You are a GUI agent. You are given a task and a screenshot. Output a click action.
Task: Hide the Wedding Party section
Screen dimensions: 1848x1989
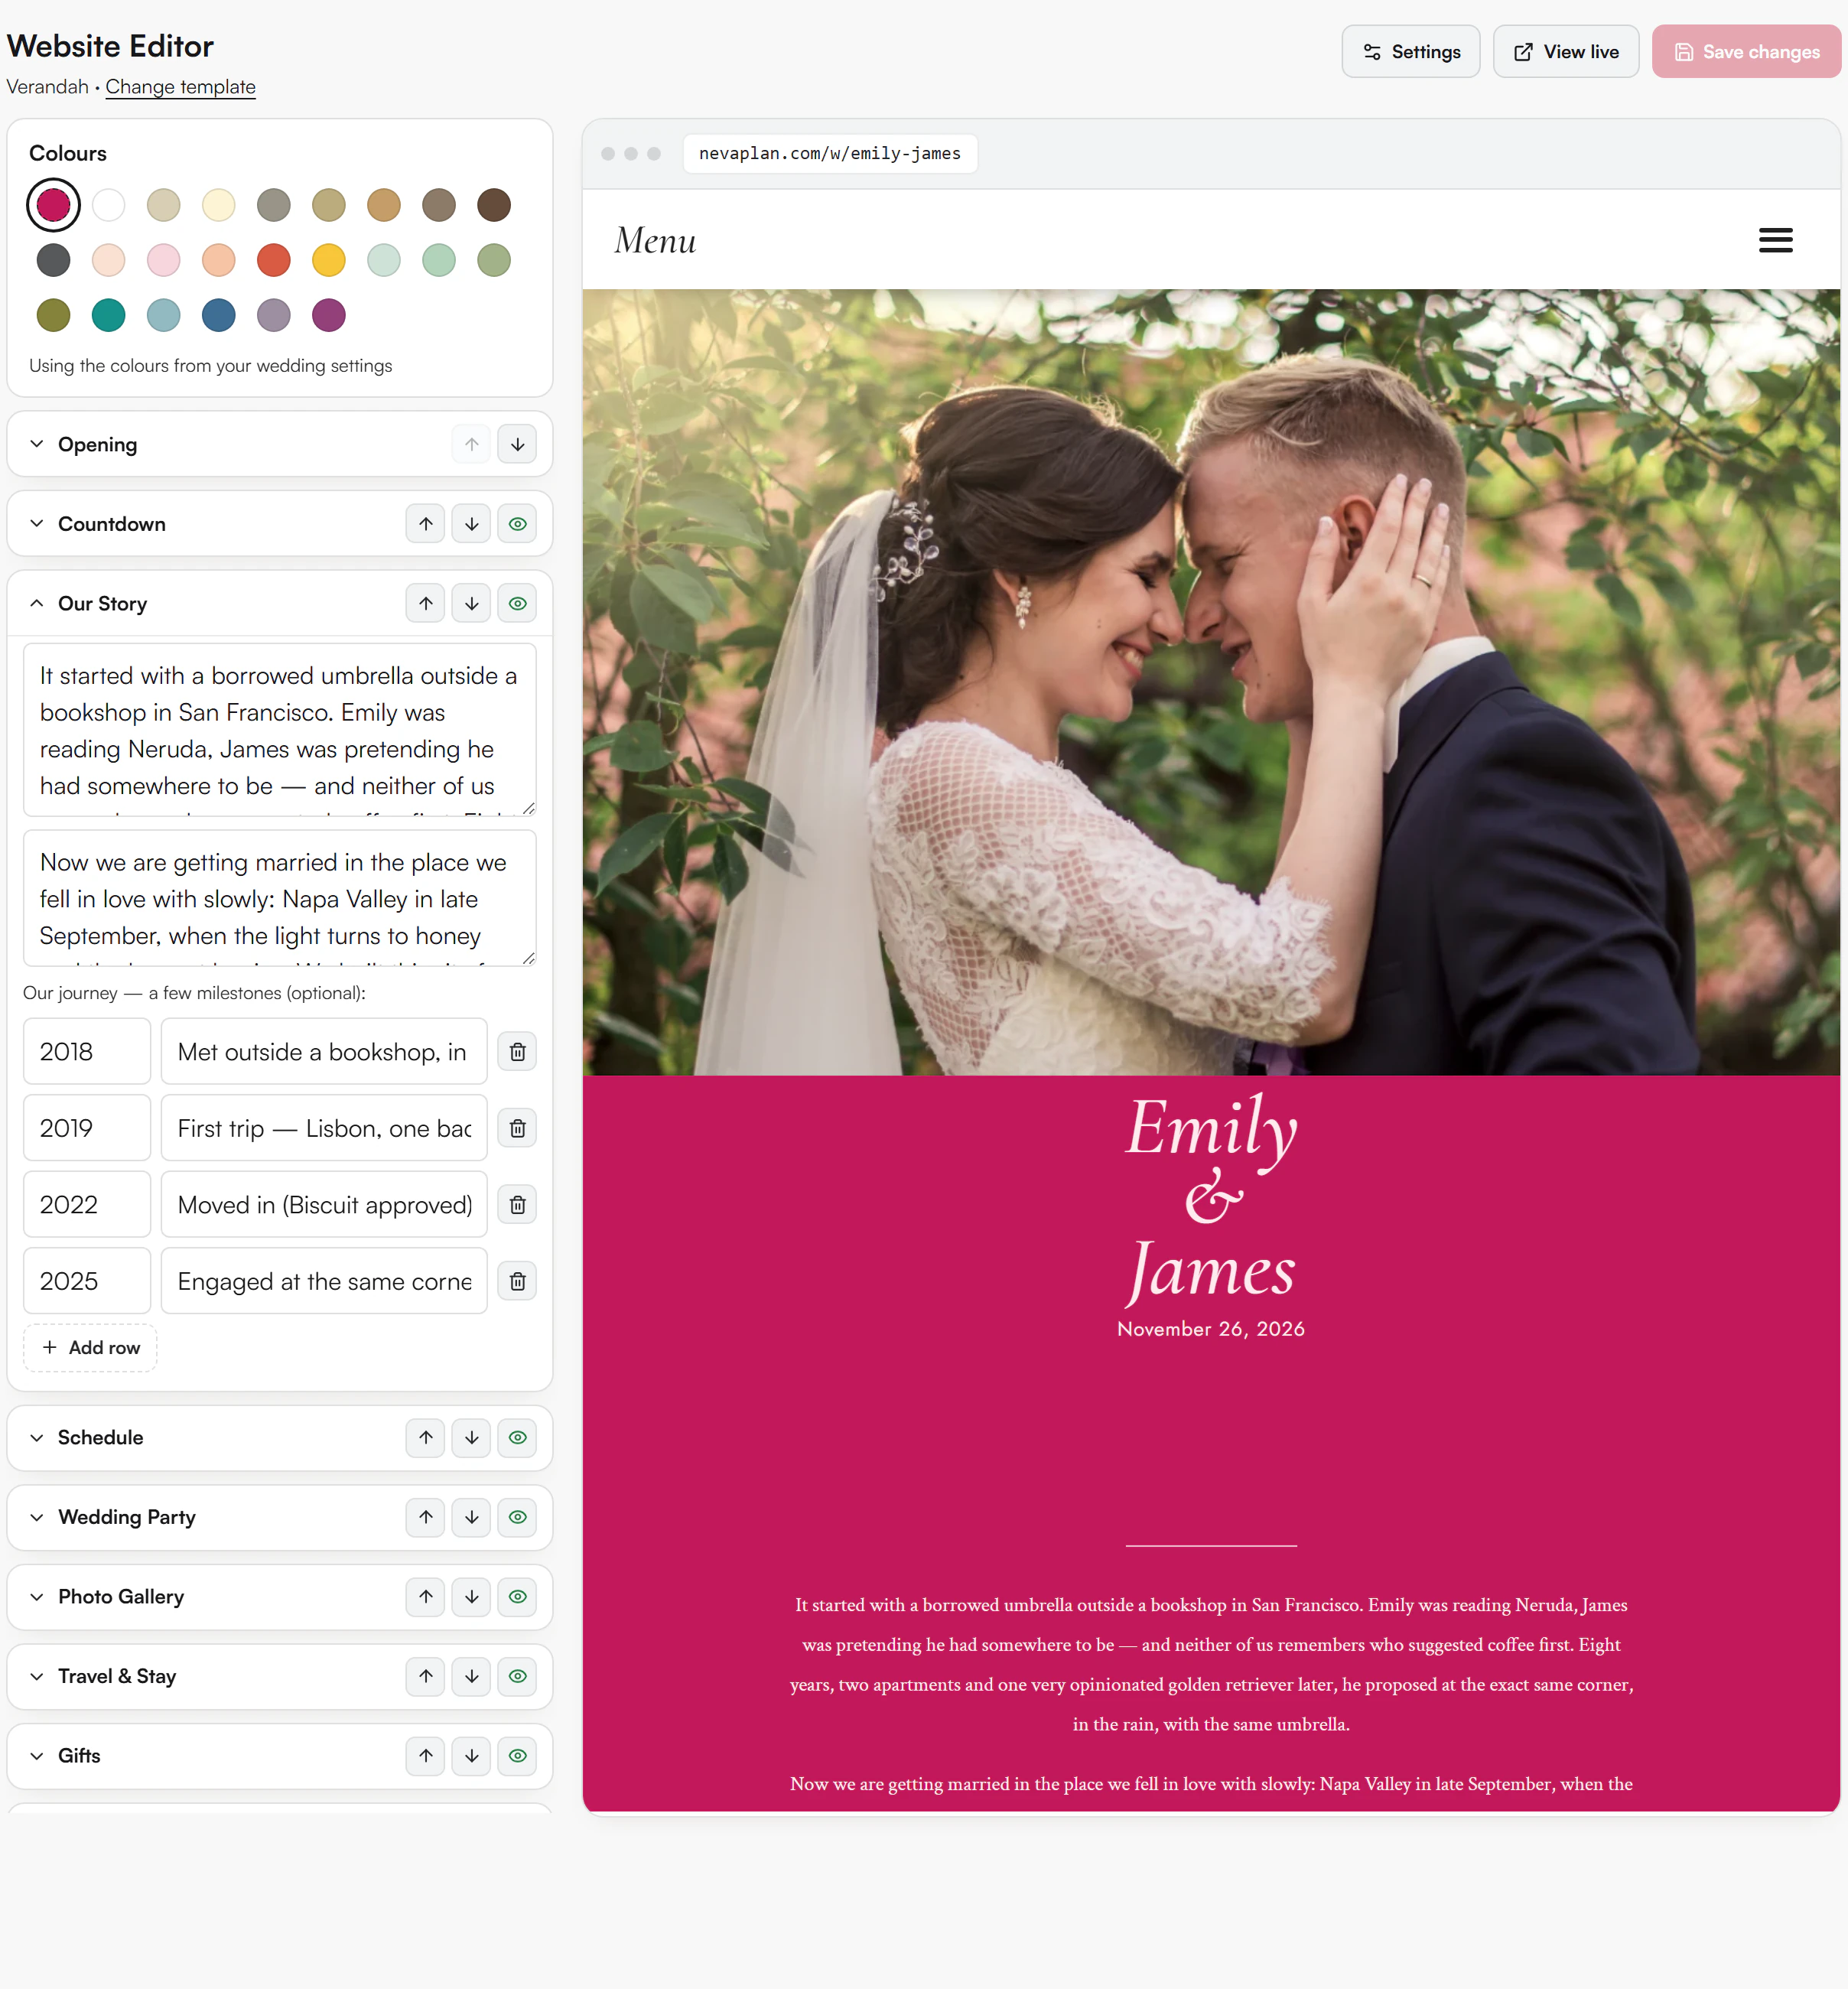click(517, 1517)
